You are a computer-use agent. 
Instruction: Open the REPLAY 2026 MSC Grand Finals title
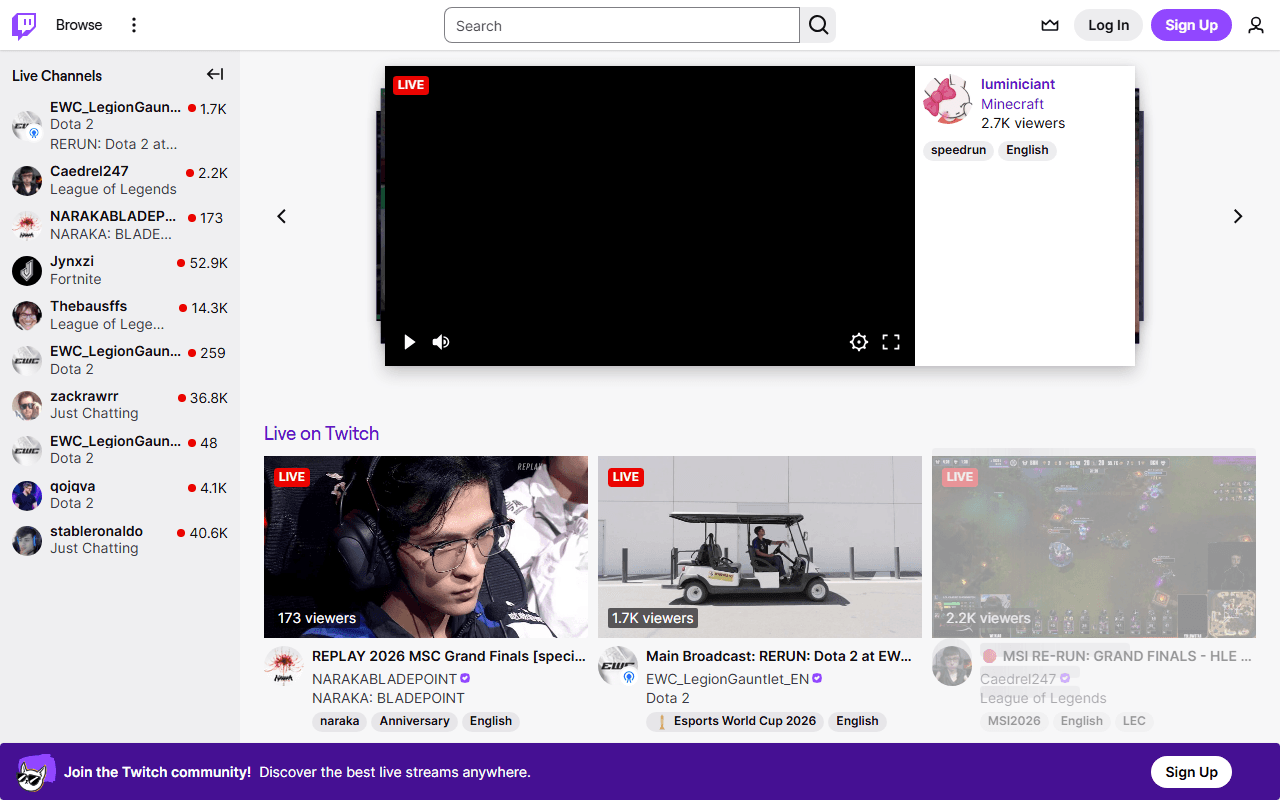(x=449, y=656)
